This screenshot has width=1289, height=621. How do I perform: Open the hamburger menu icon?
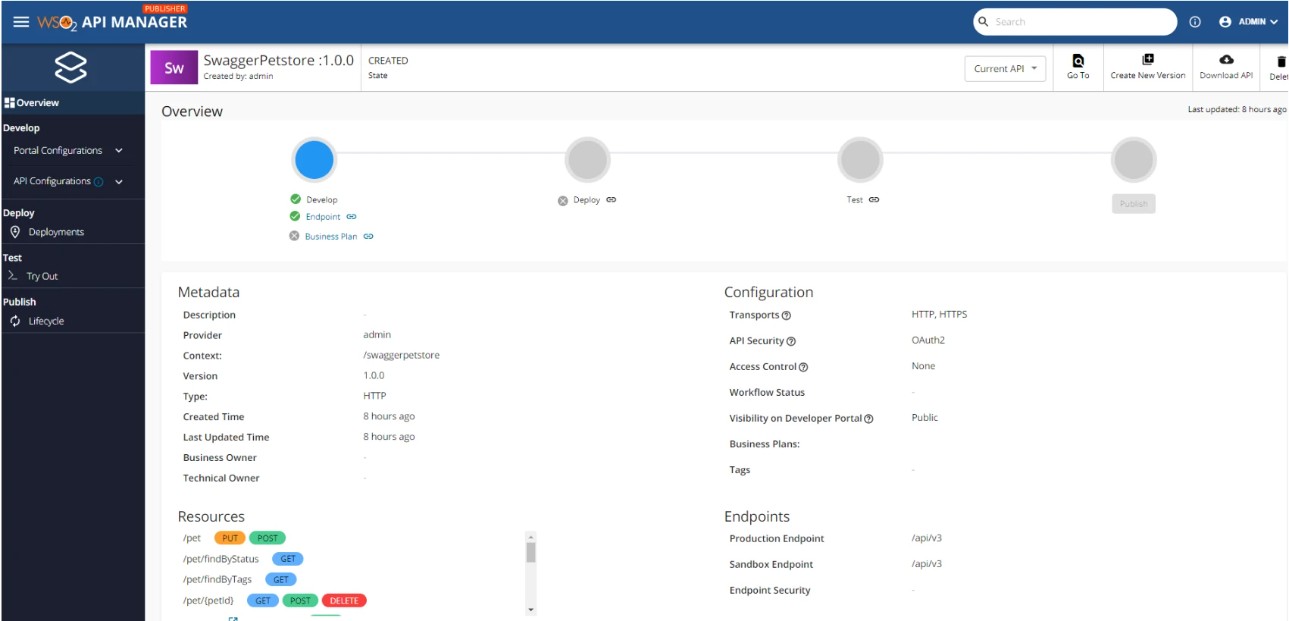click(x=20, y=21)
